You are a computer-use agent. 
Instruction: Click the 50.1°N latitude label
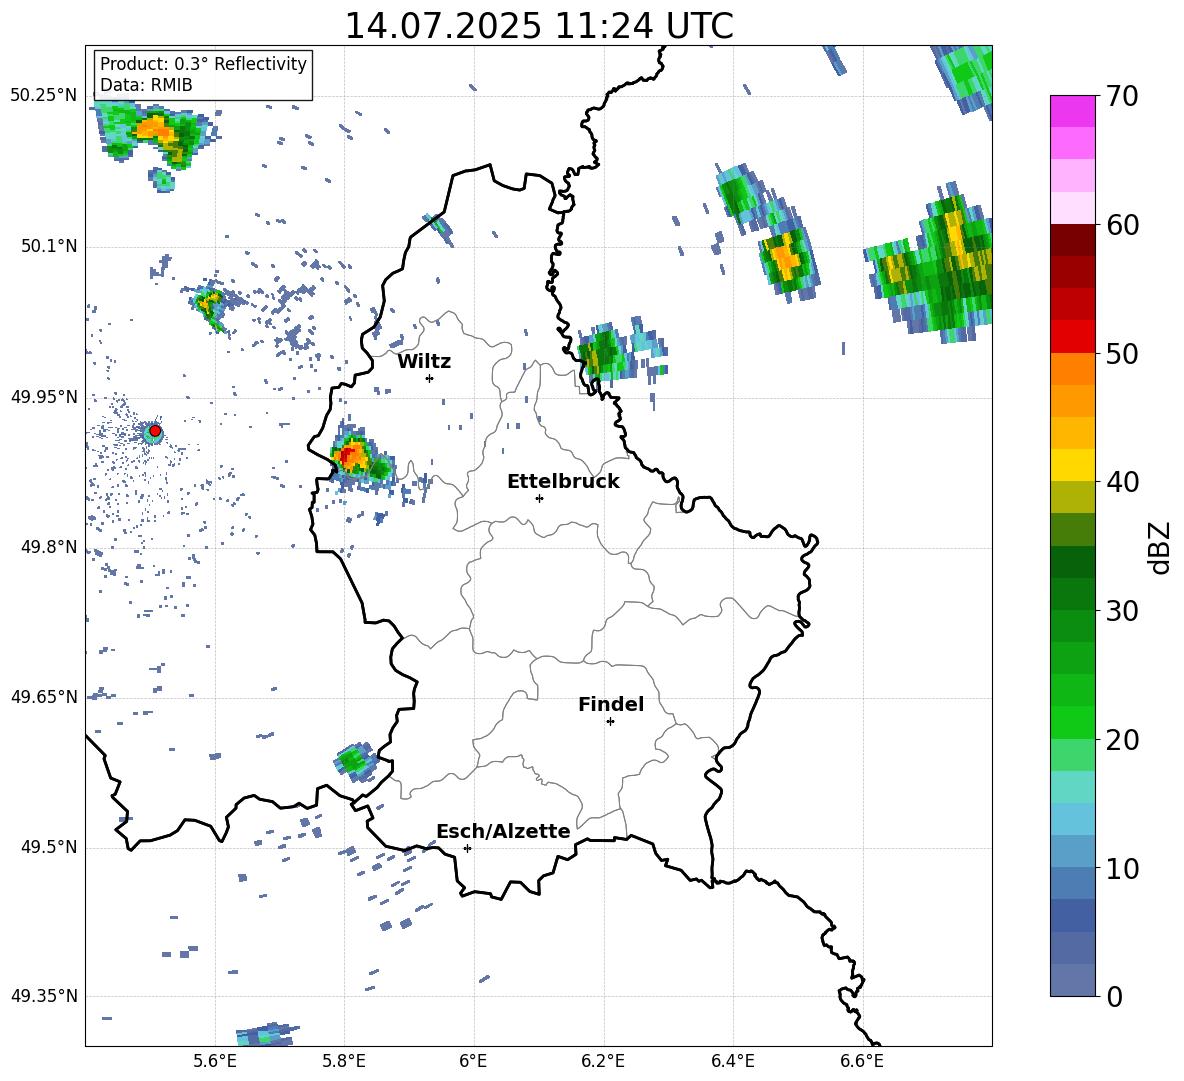pos(49,246)
